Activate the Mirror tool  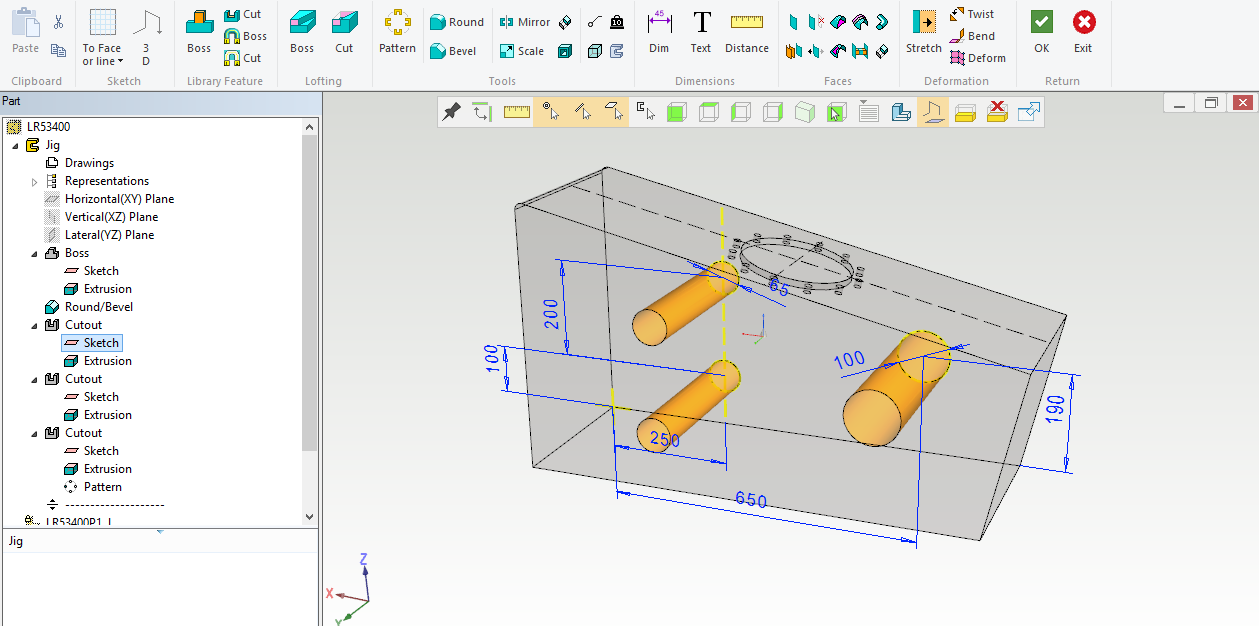point(524,22)
